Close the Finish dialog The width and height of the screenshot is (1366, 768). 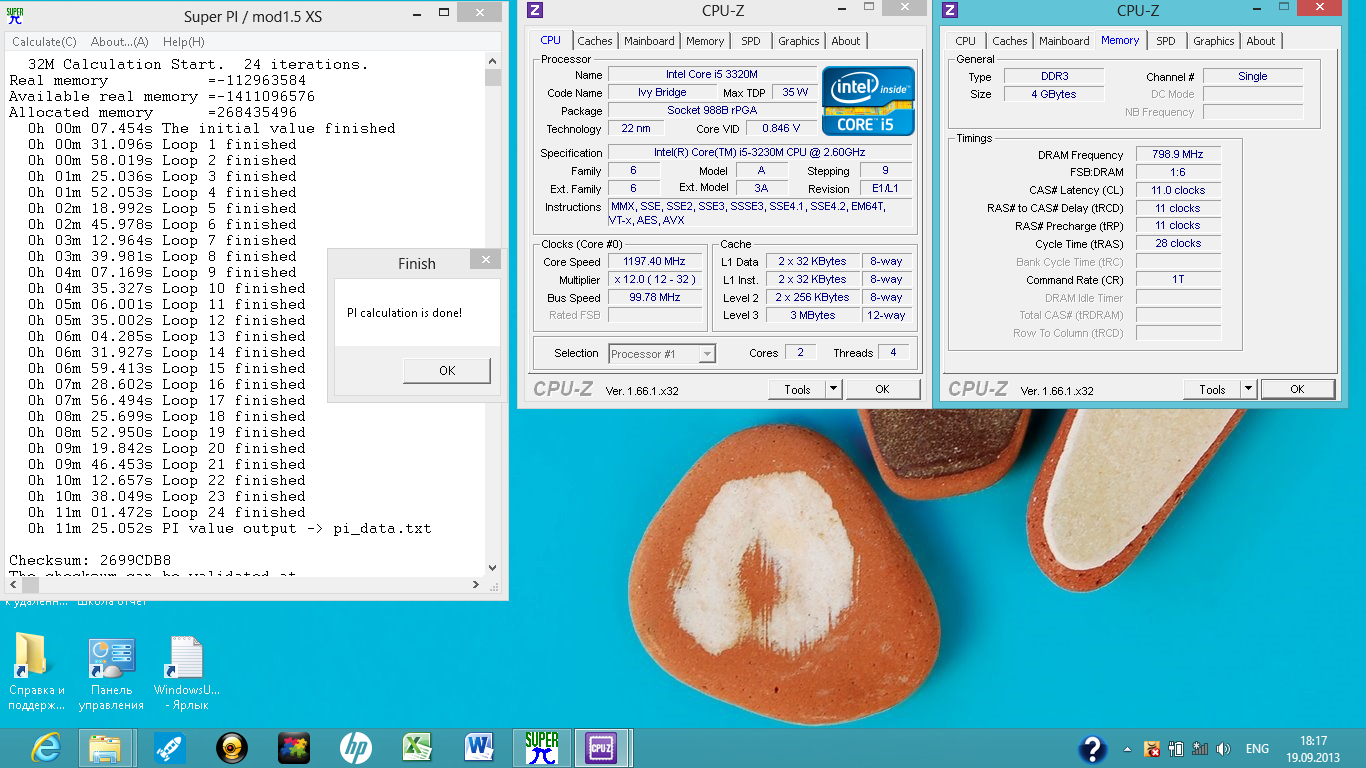tap(485, 260)
